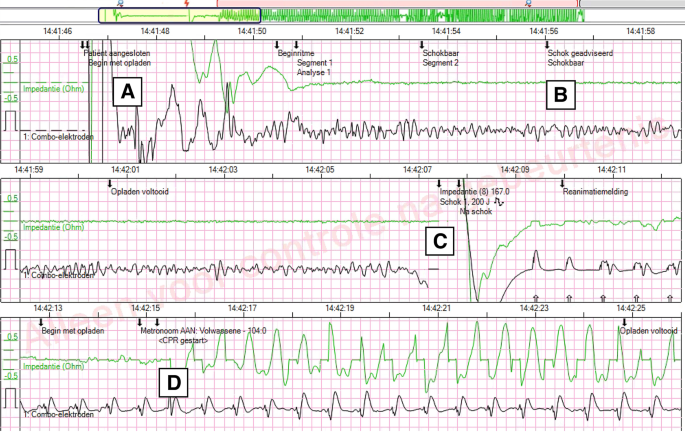Select 'Begin met opladen' in third strip

pyautogui.click(x=73, y=331)
